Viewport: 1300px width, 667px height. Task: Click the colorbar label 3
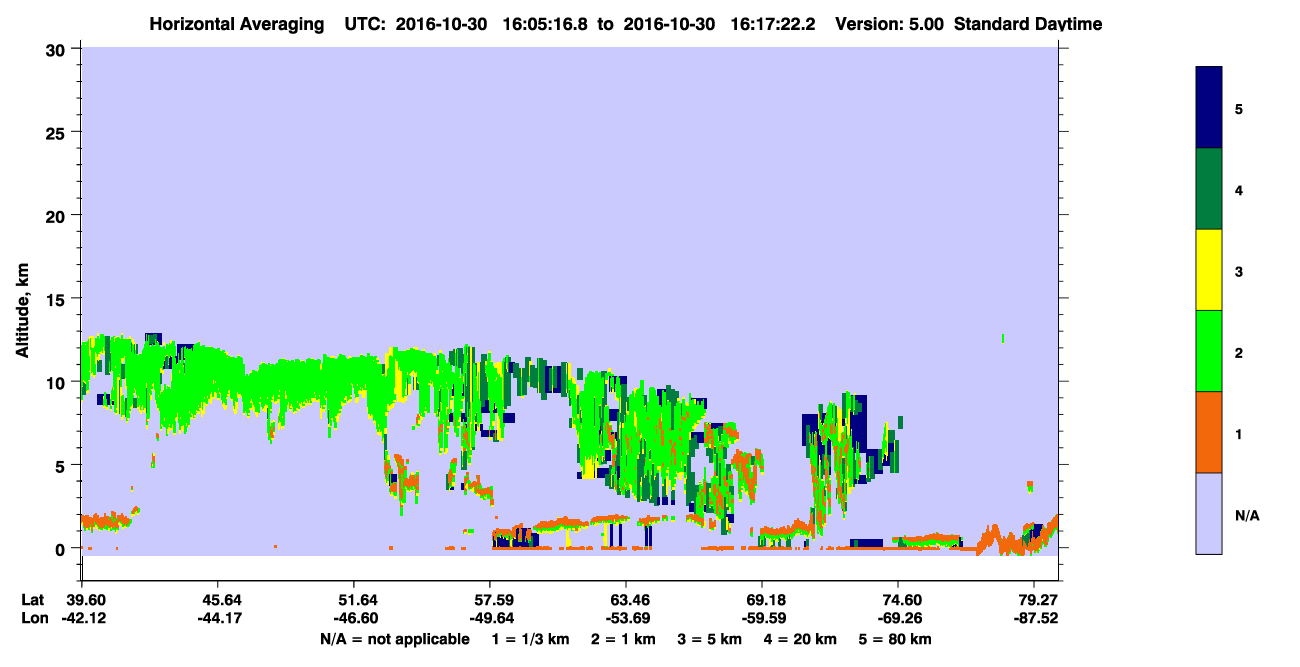pos(1239,271)
